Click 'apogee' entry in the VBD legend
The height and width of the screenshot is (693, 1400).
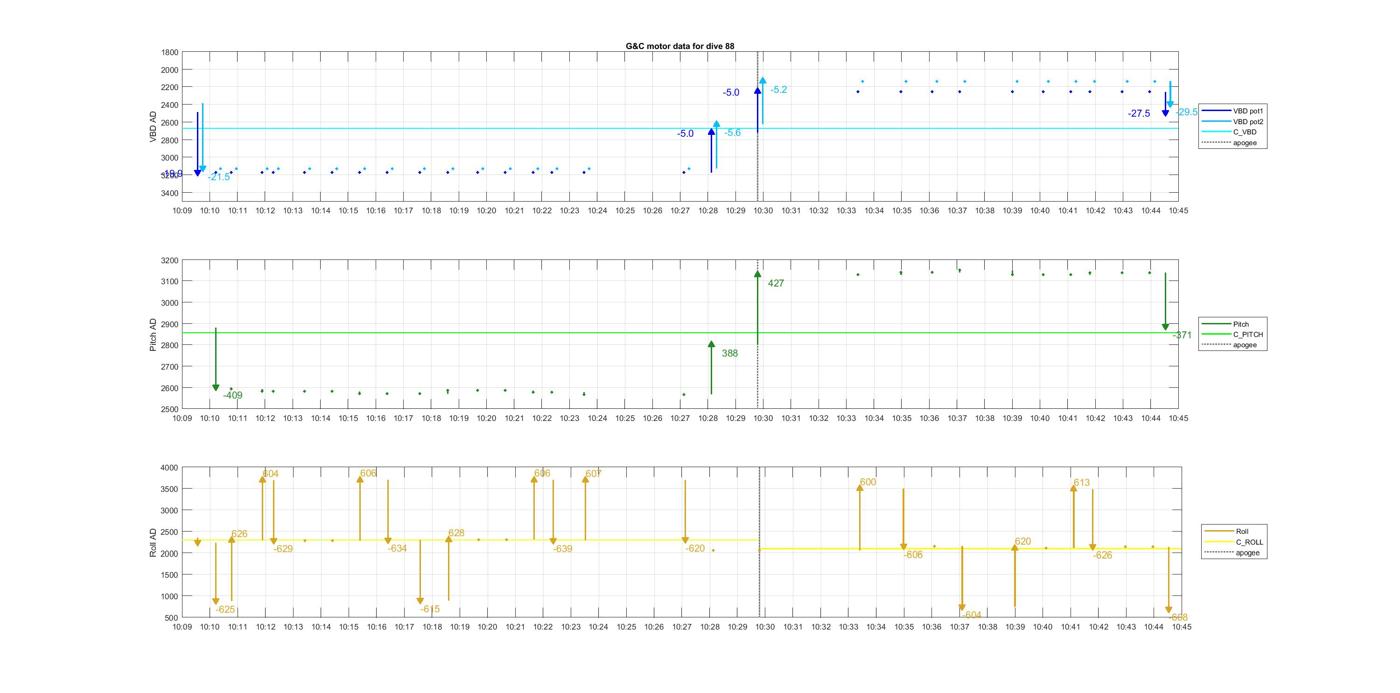pyautogui.click(x=1228, y=142)
